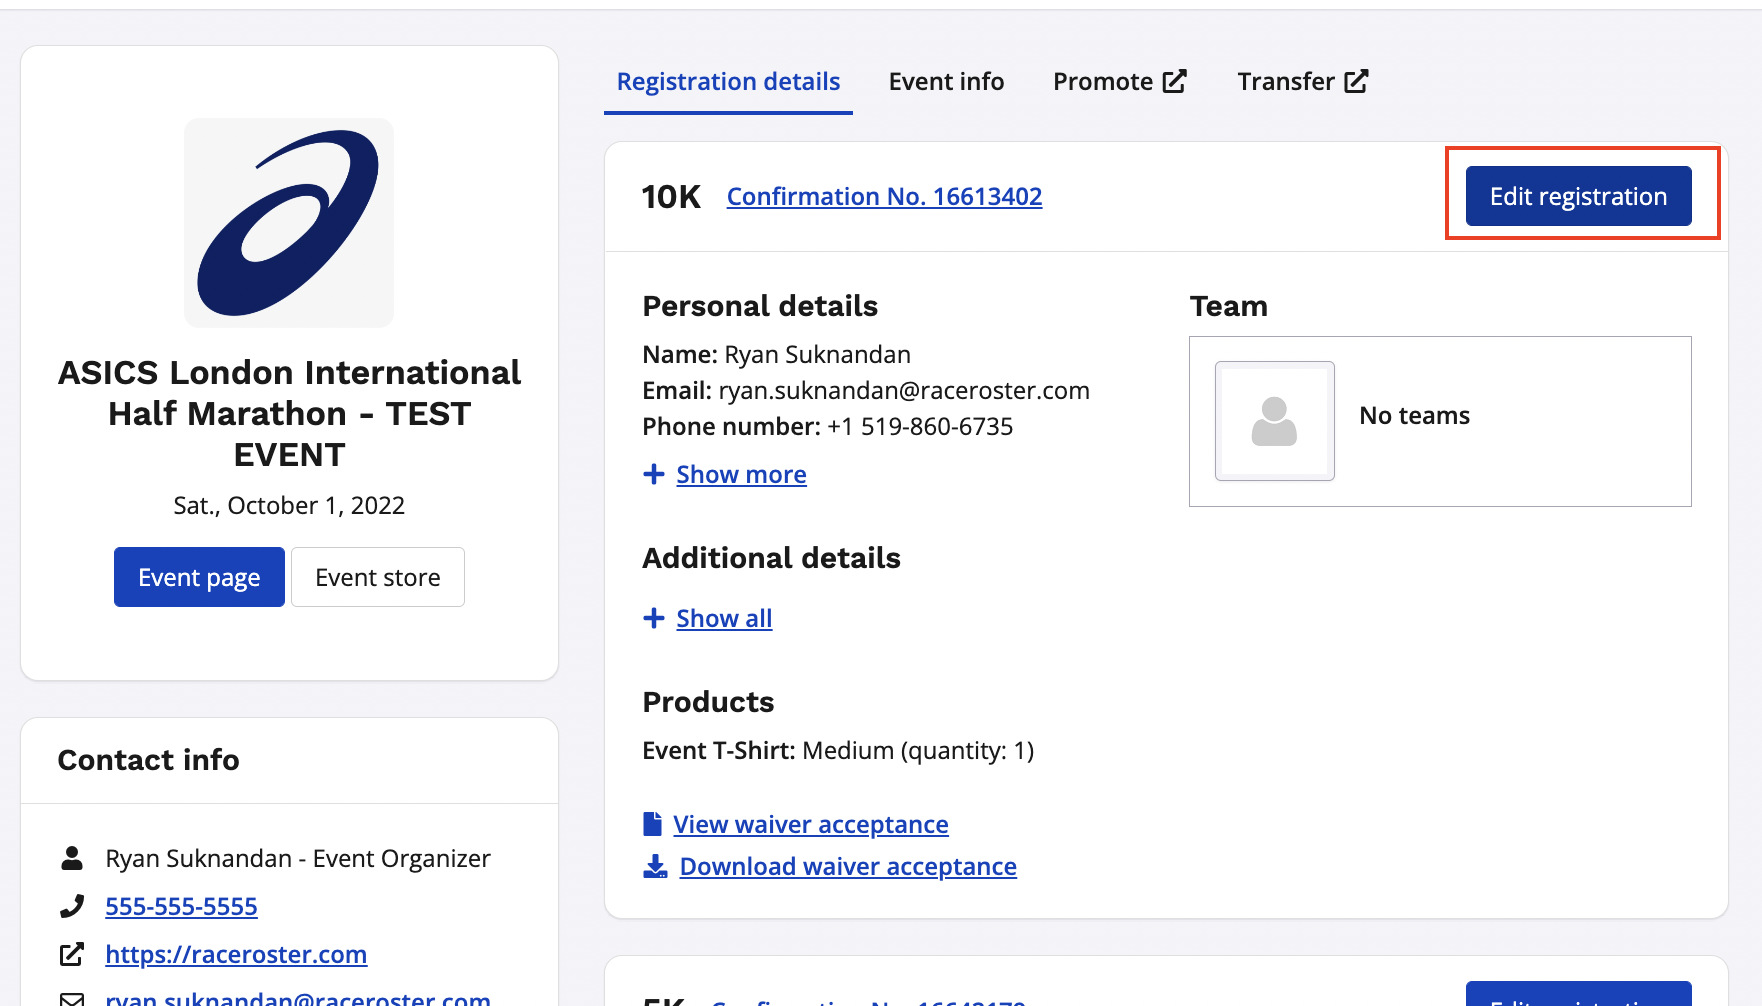Open the View waiver acceptance link
The width and height of the screenshot is (1762, 1006).
pyautogui.click(x=810, y=824)
